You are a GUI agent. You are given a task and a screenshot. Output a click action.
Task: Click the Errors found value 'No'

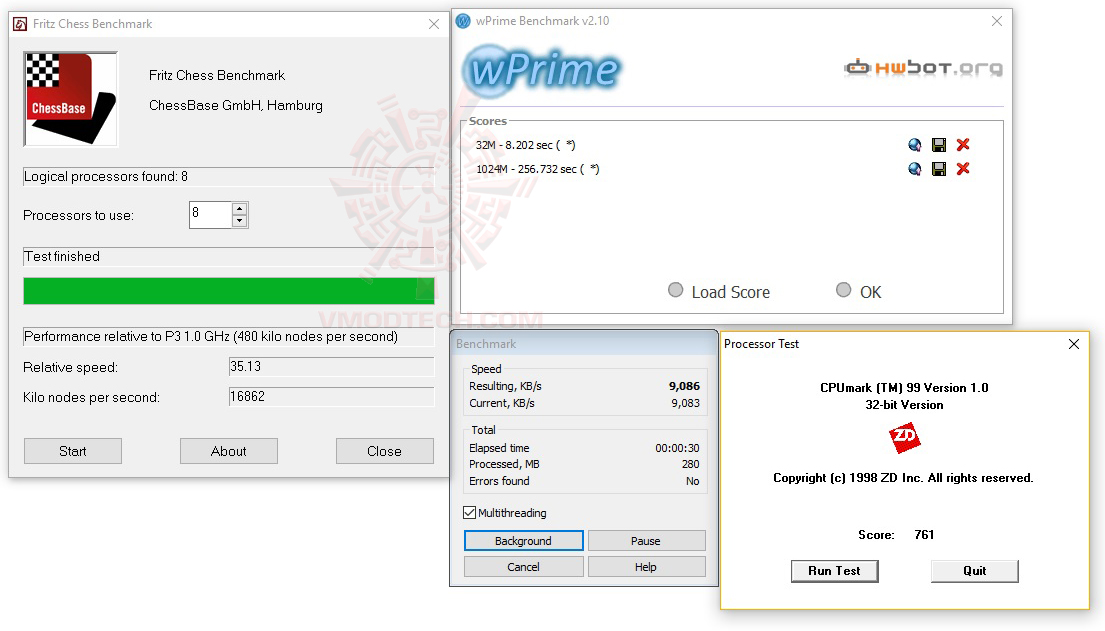pyautogui.click(x=693, y=482)
